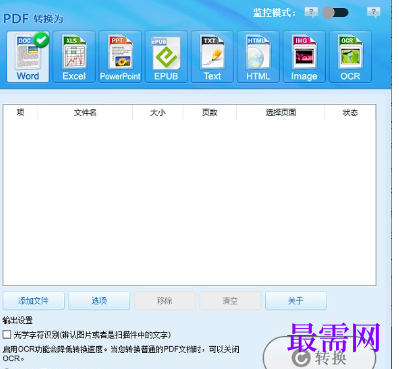Click the 清空 button

[230, 301]
